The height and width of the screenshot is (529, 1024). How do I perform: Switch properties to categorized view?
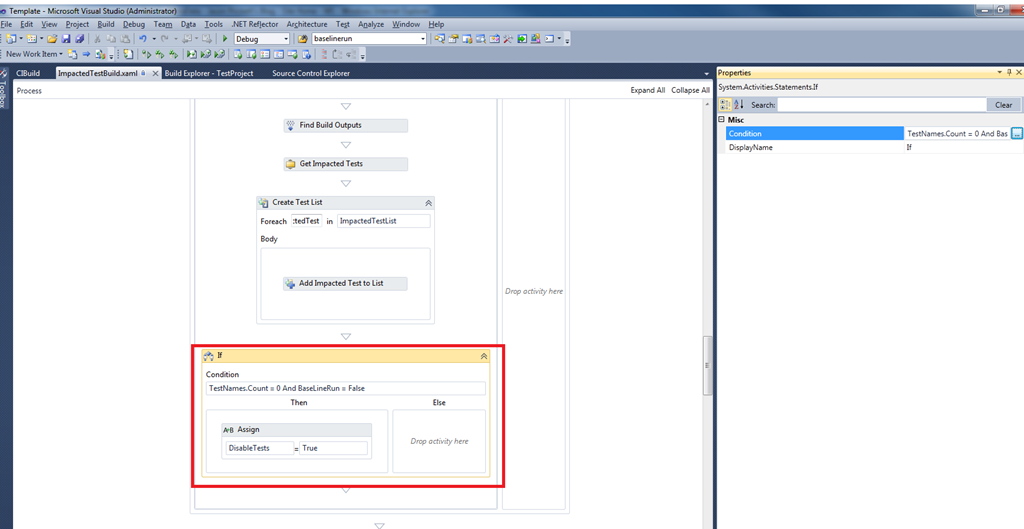pos(725,104)
